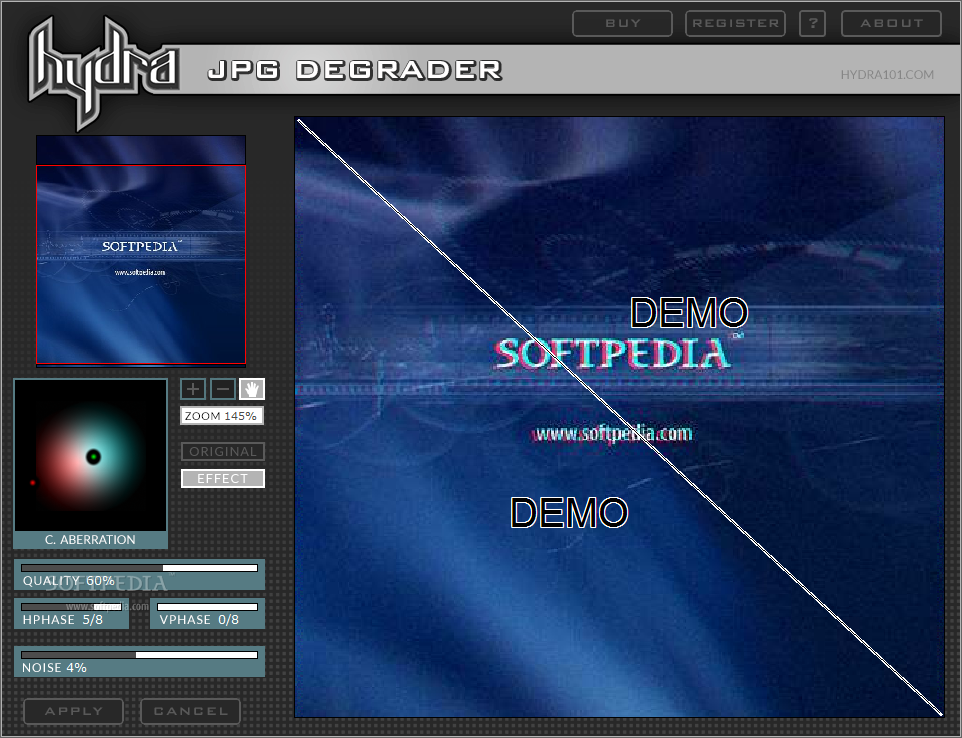The width and height of the screenshot is (962, 738).
Task: Adjust the QUALITY 60% slider
Action: click(x=139, y=568)
